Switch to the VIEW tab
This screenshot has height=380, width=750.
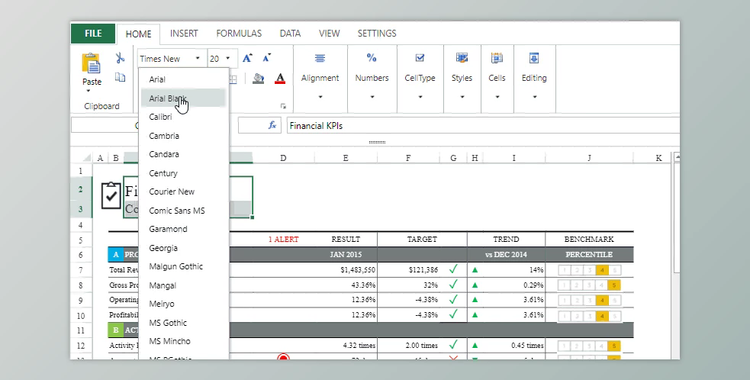329,34
